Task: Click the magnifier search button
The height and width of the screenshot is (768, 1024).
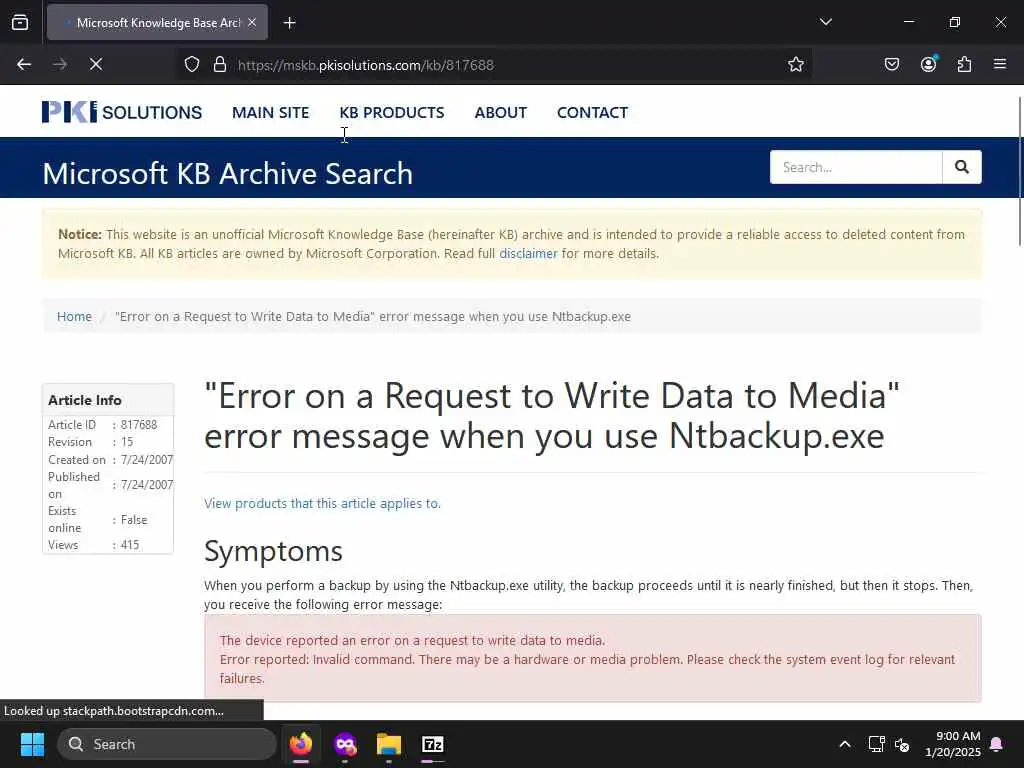Action: [x=962, y=167]
